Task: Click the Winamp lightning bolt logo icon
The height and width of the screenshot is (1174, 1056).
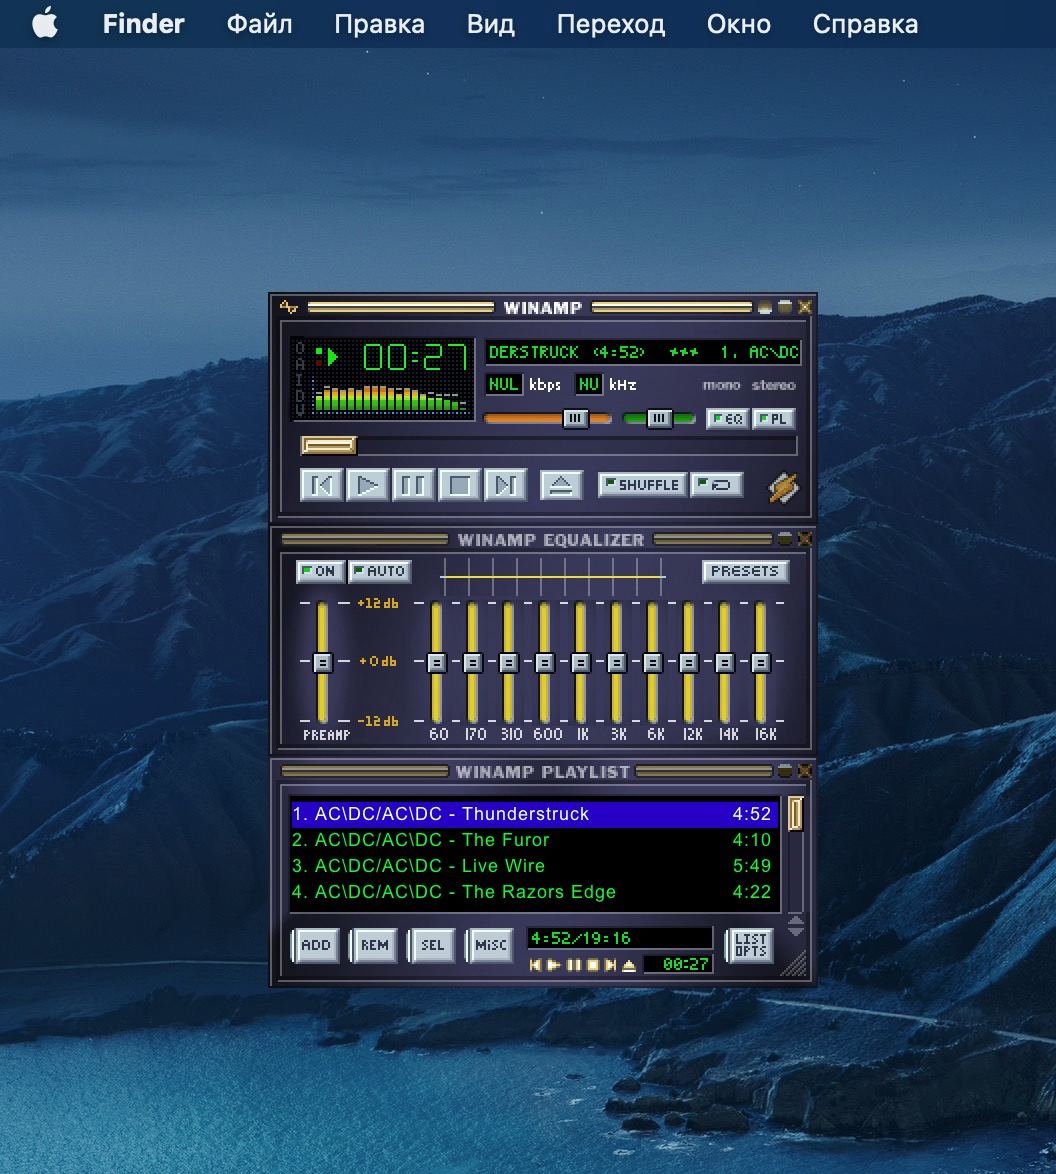Action: (x=783, y=487)
